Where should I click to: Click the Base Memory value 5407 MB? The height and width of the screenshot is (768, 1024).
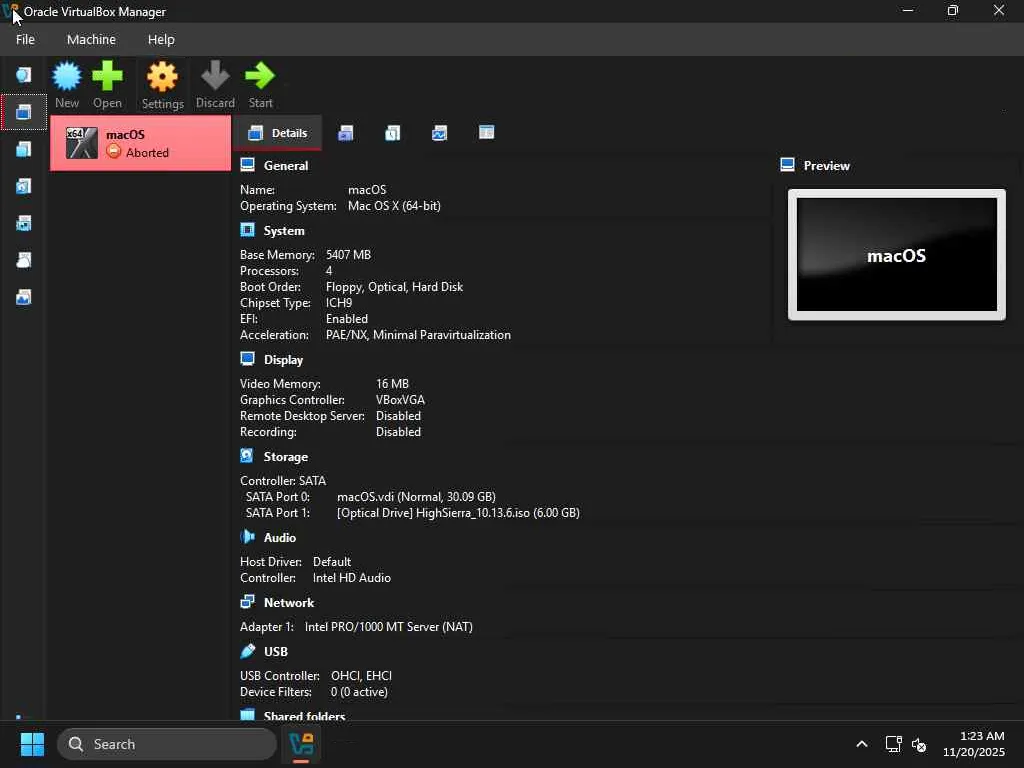click(348, 255)
